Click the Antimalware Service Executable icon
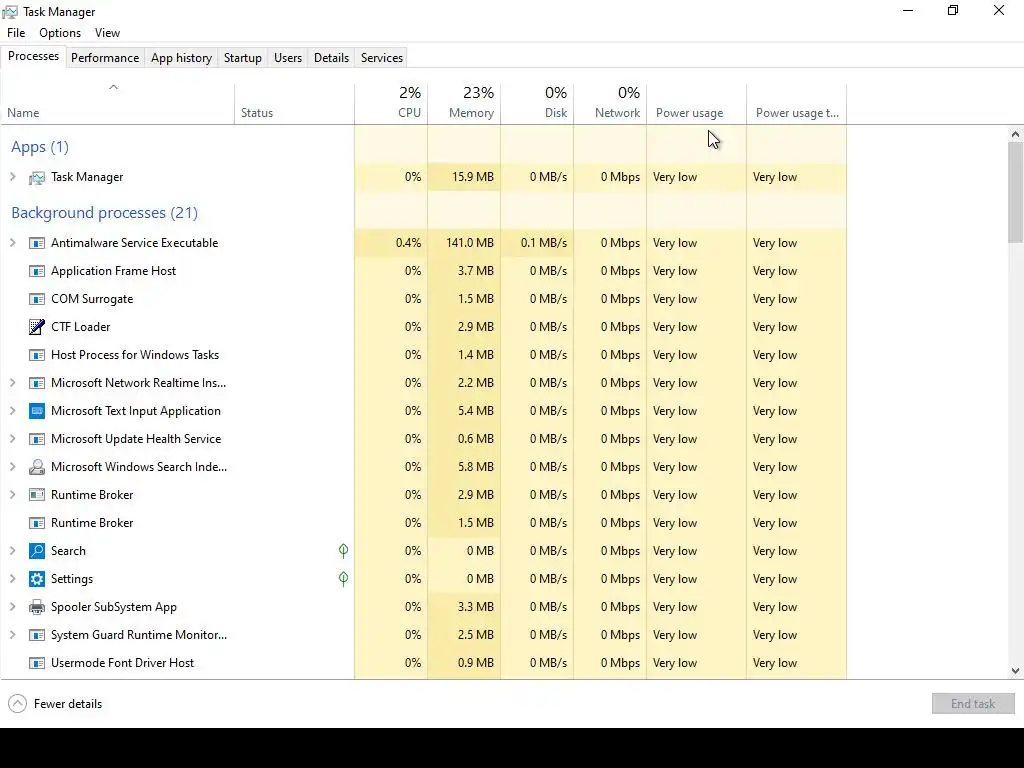Image resolution: width=1024 pixels, height=768 pixels. point(37,243)
